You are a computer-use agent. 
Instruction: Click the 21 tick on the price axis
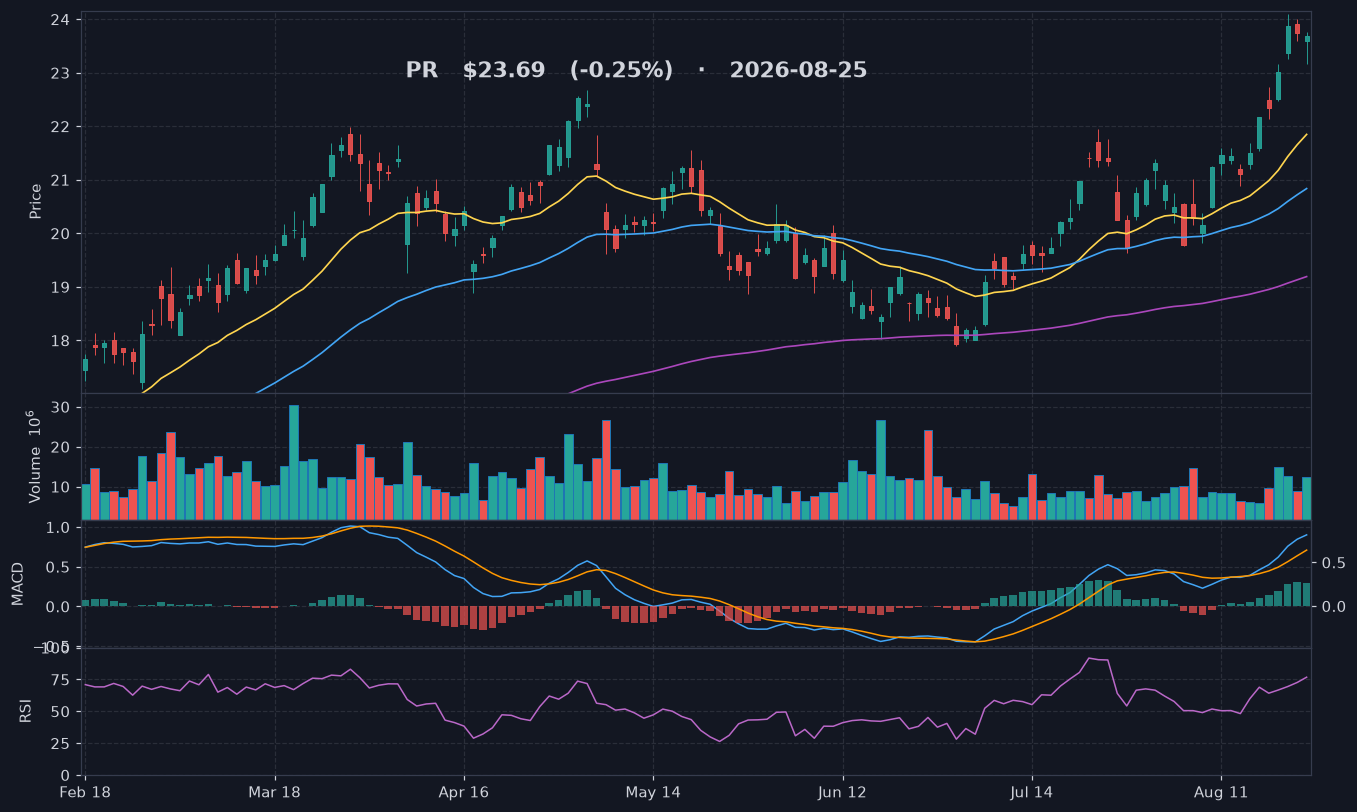pyautogui.click(x=60, y=181)
